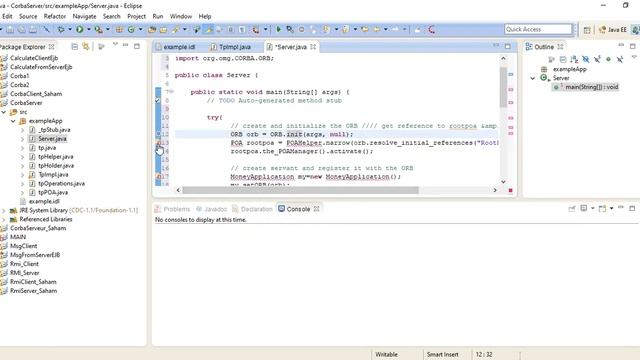The image size is (640, 360).
Task: Collapse the Server class in Outline
Action: [x=533, y=78]
